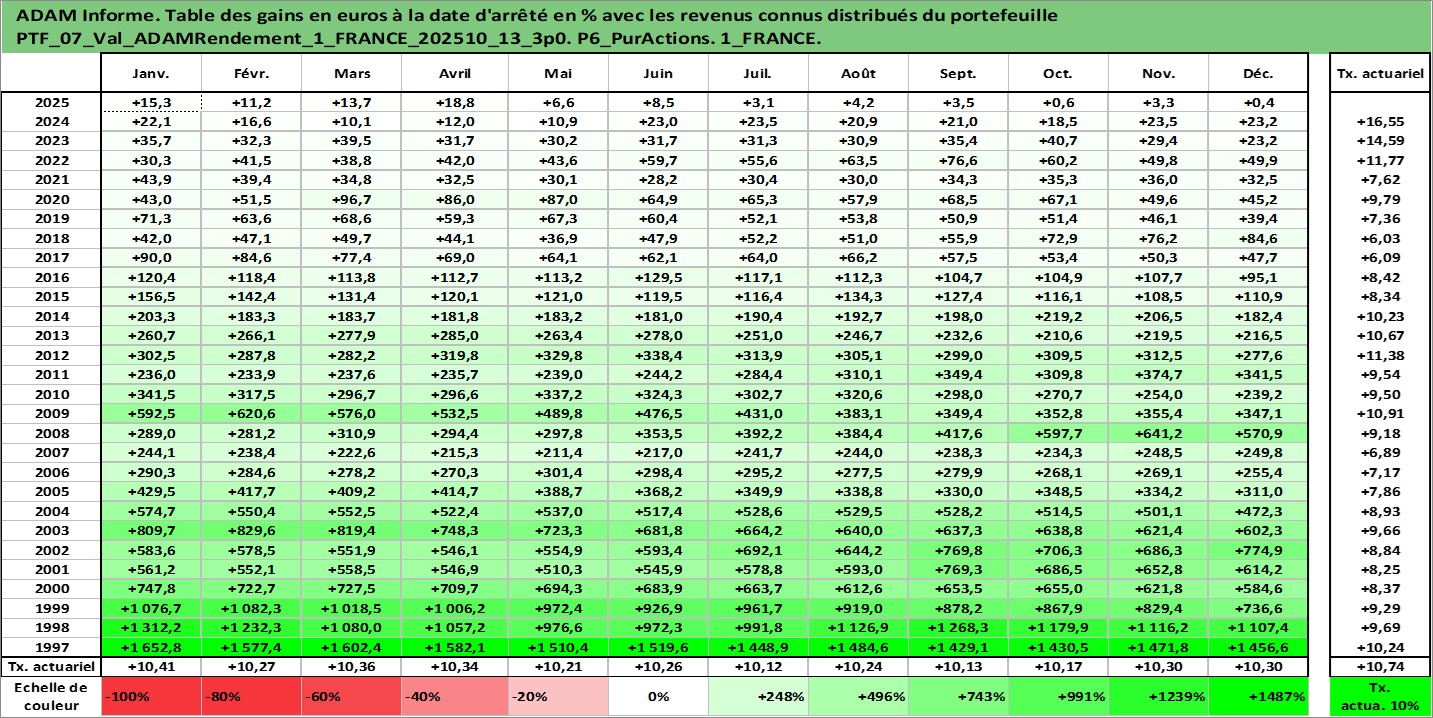Click the +10,12 July actuarial rate
The image size is (1433, 718).
[758, 667]
